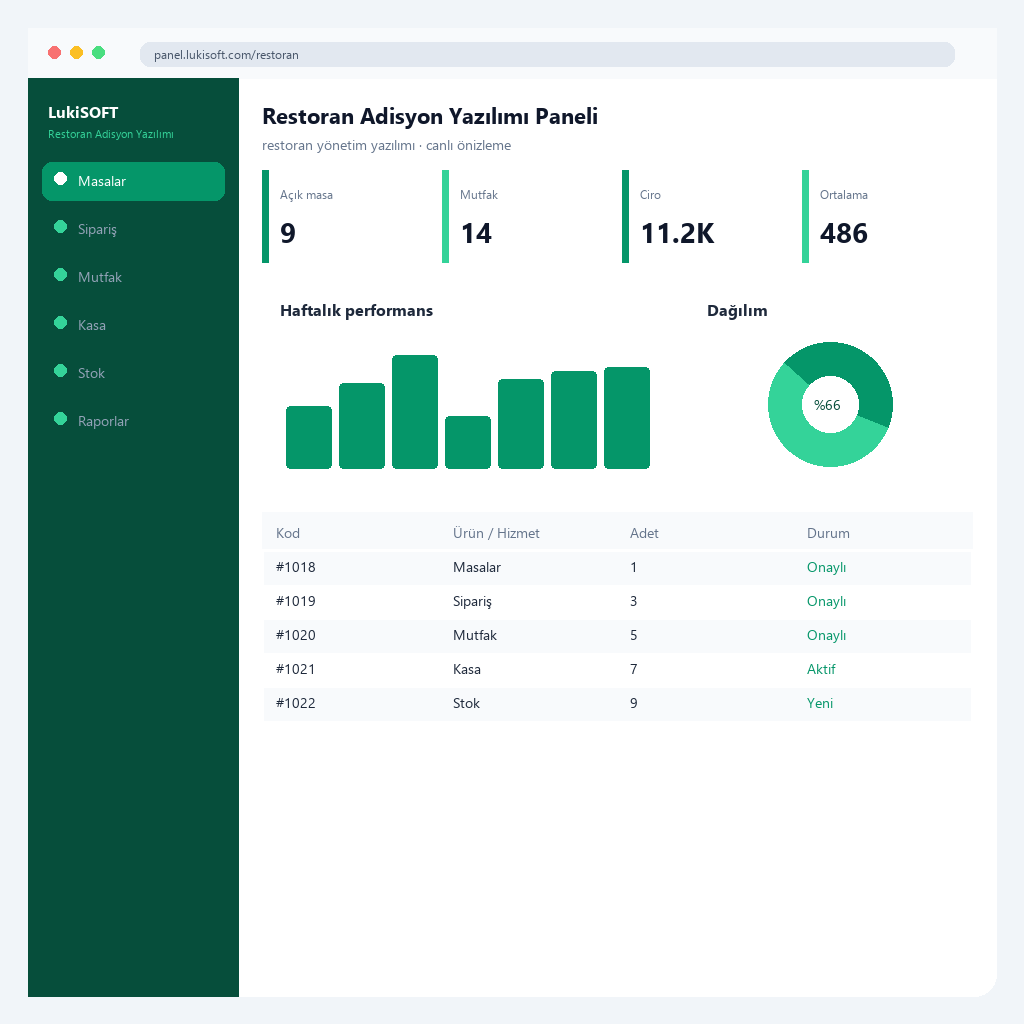
Task: Click the Açık masa stat card
Action: point(344,217)
